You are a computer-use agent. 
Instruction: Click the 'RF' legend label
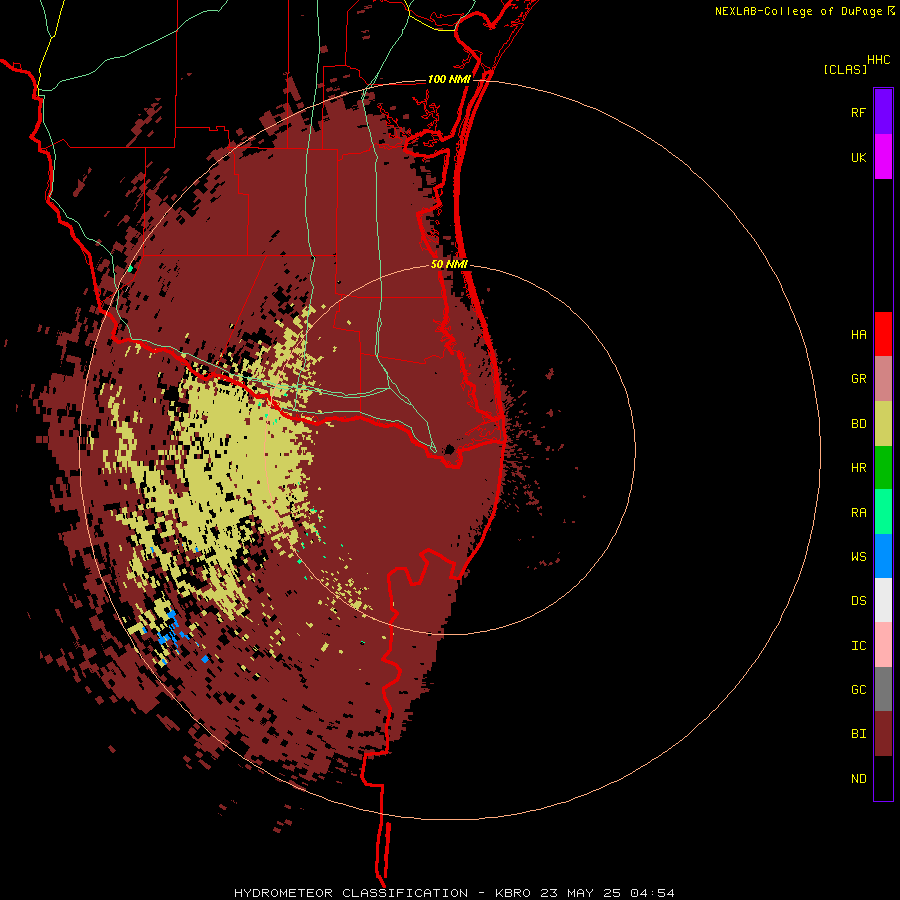858,112
